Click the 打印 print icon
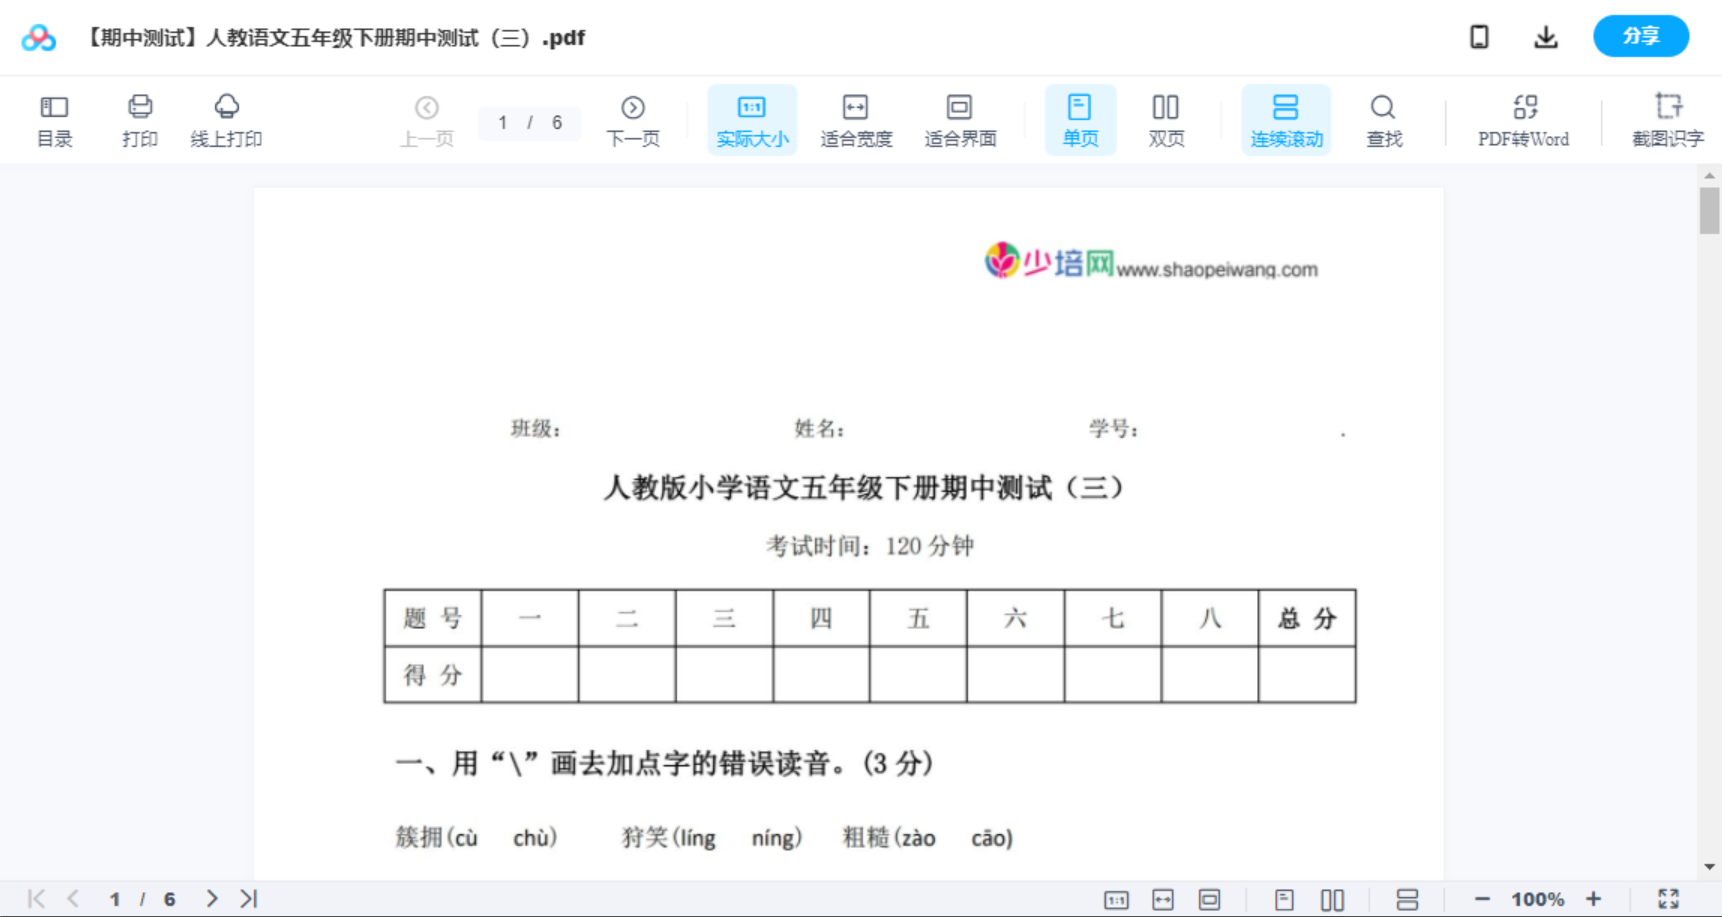The height and width of the screenshot is (917, 1722). pyautogui.click(x=139, y=119)
